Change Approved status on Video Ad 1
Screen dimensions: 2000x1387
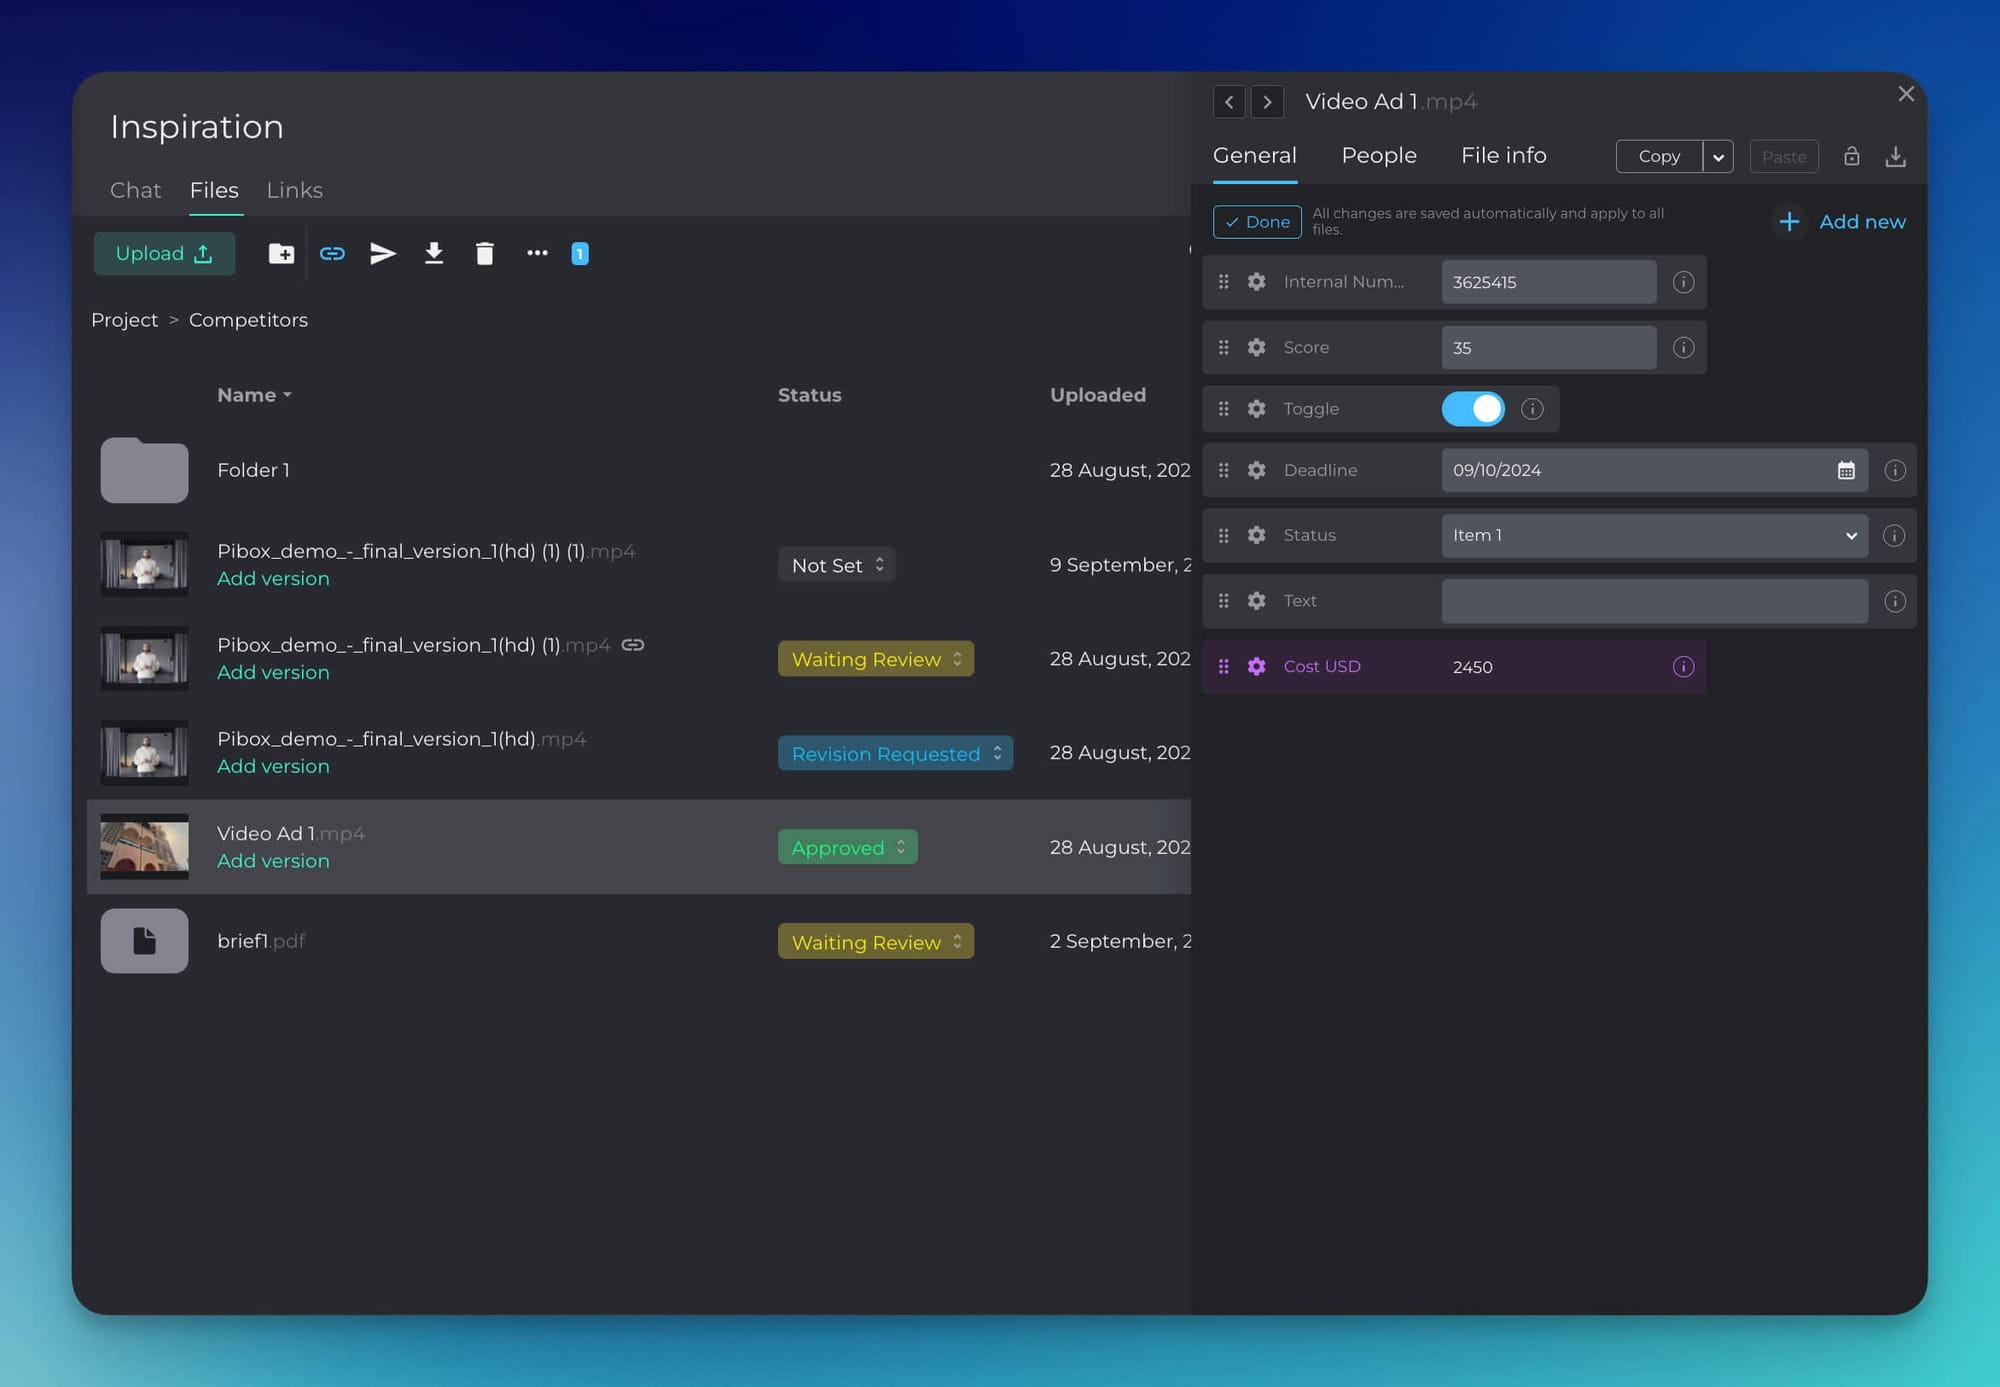coord(847,847)
